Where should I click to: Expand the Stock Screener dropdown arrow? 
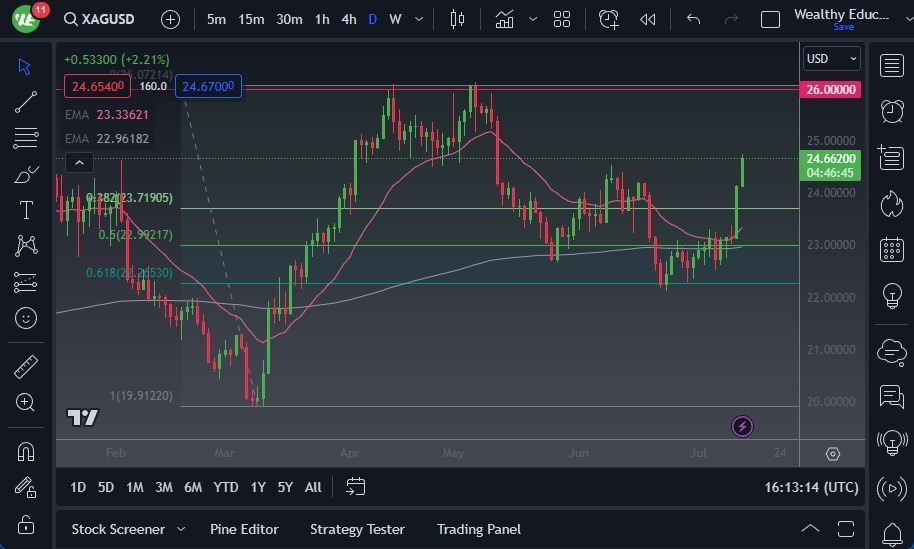[x=181, y=529]
